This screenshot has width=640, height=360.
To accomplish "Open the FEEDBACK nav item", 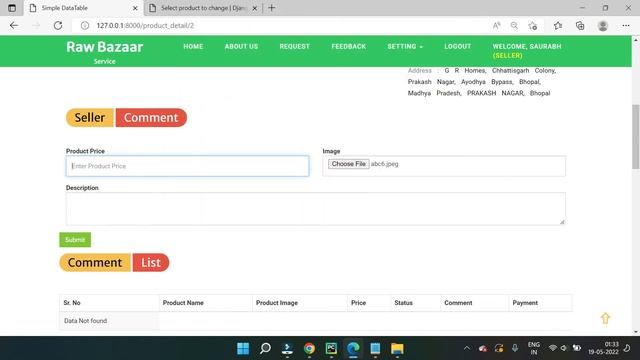I will pyautogui.click(x=349, y=47).
